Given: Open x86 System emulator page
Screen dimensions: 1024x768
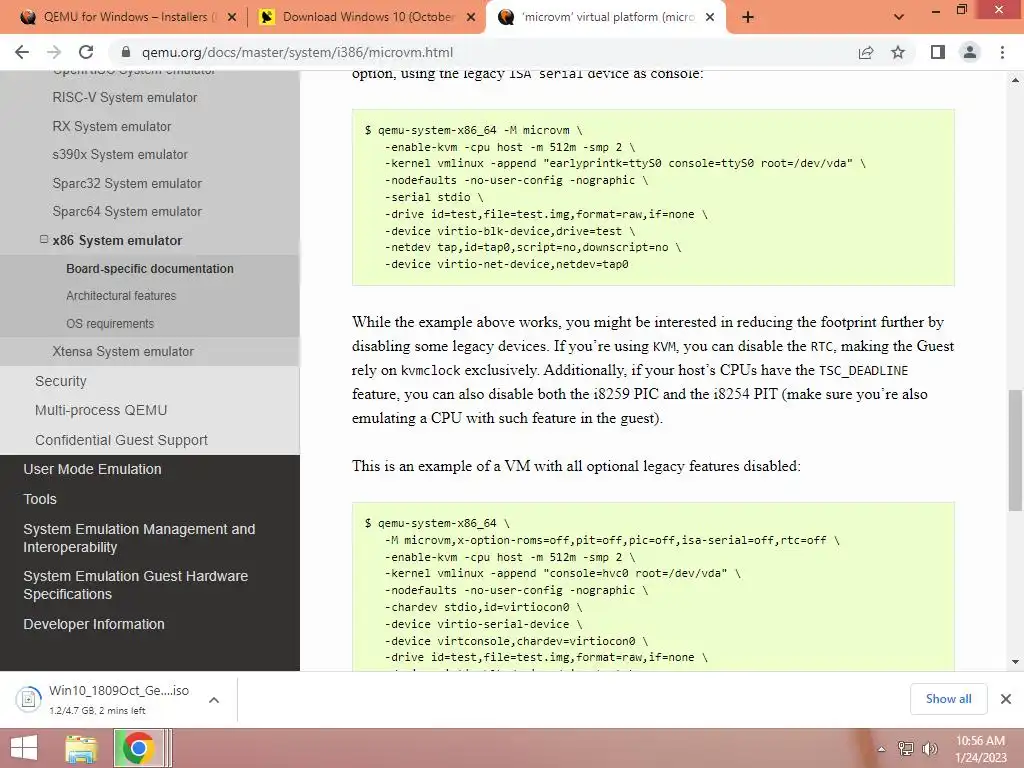Looking at the screenshot, I should pyautogui.click(x=118, y=240).
